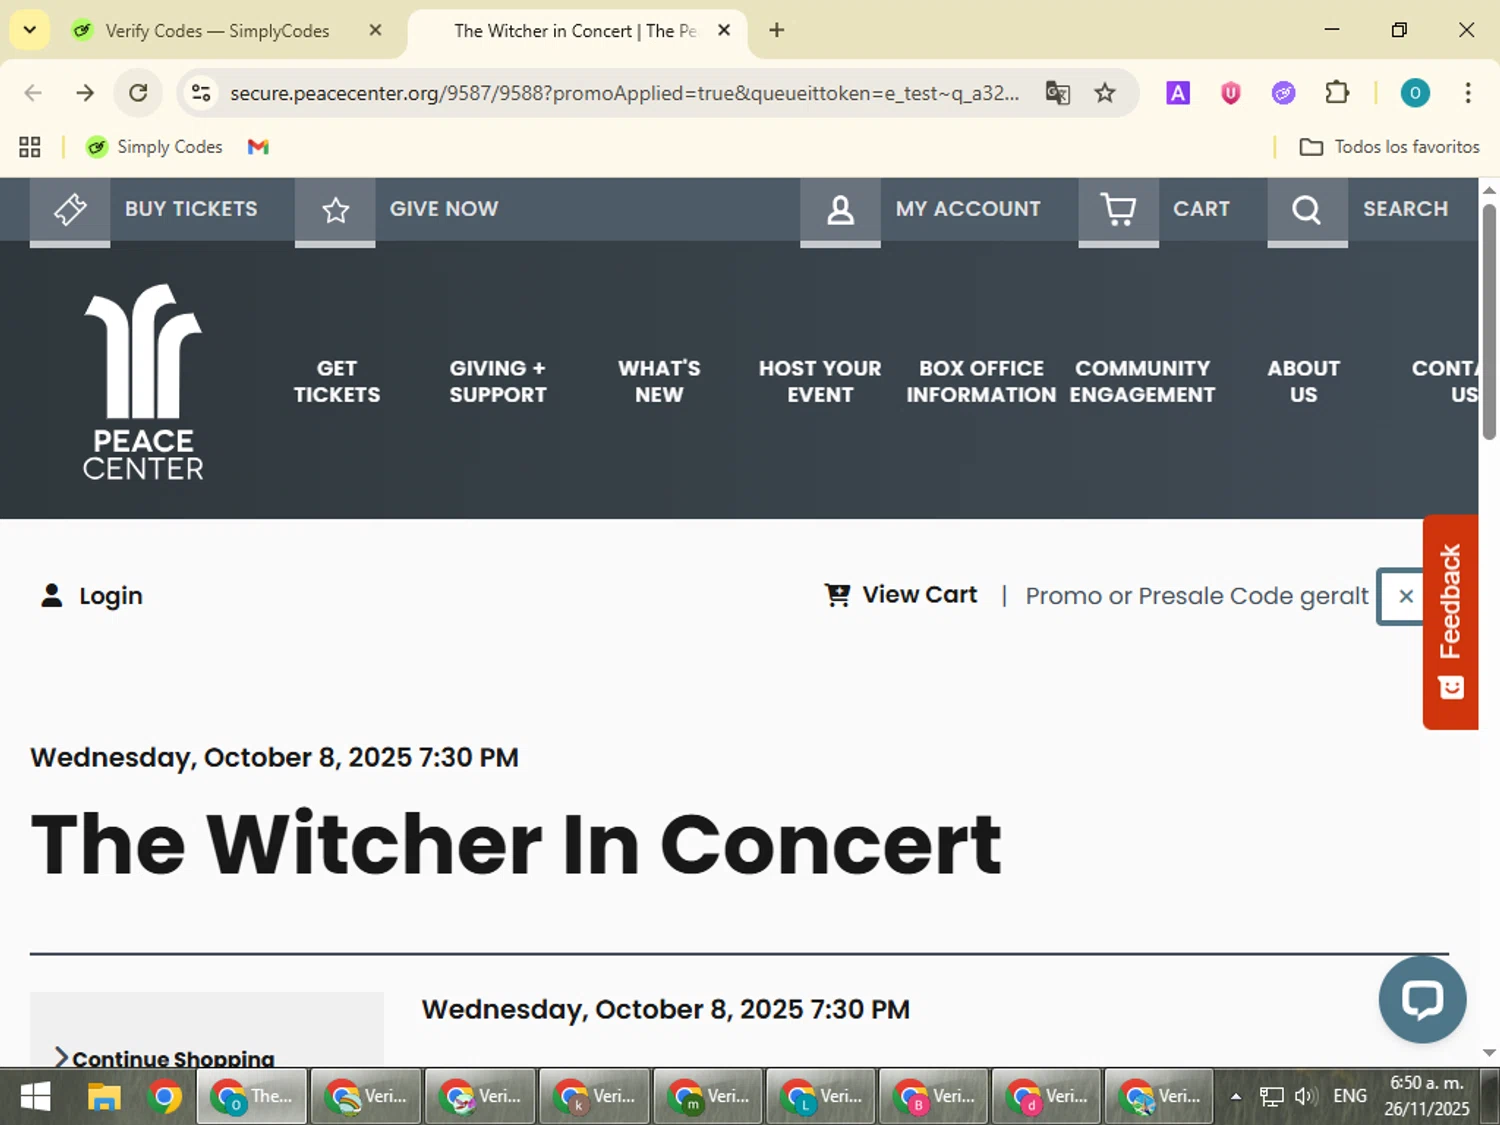Click the Promo or Presale Code field
The image size is (1500, 1125).
[1197, 596]
